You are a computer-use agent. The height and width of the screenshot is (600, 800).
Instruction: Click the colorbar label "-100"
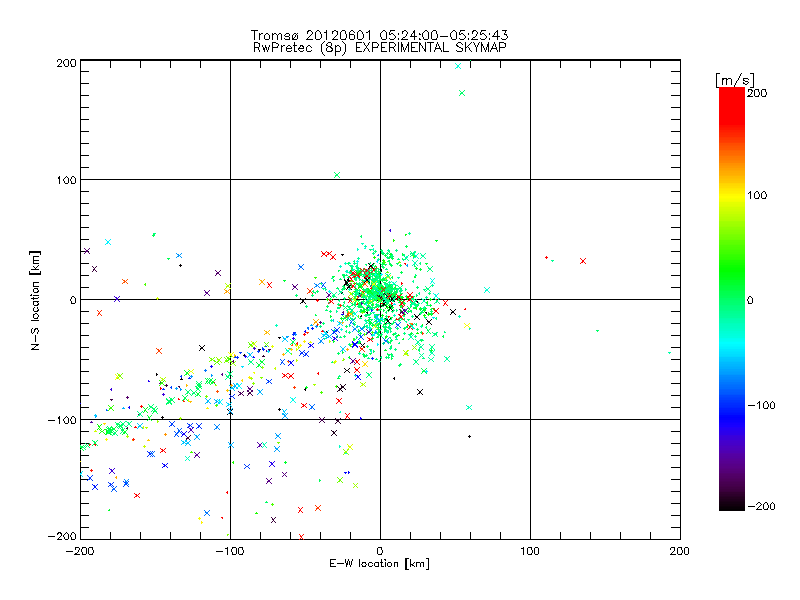[x=761, y=406]
